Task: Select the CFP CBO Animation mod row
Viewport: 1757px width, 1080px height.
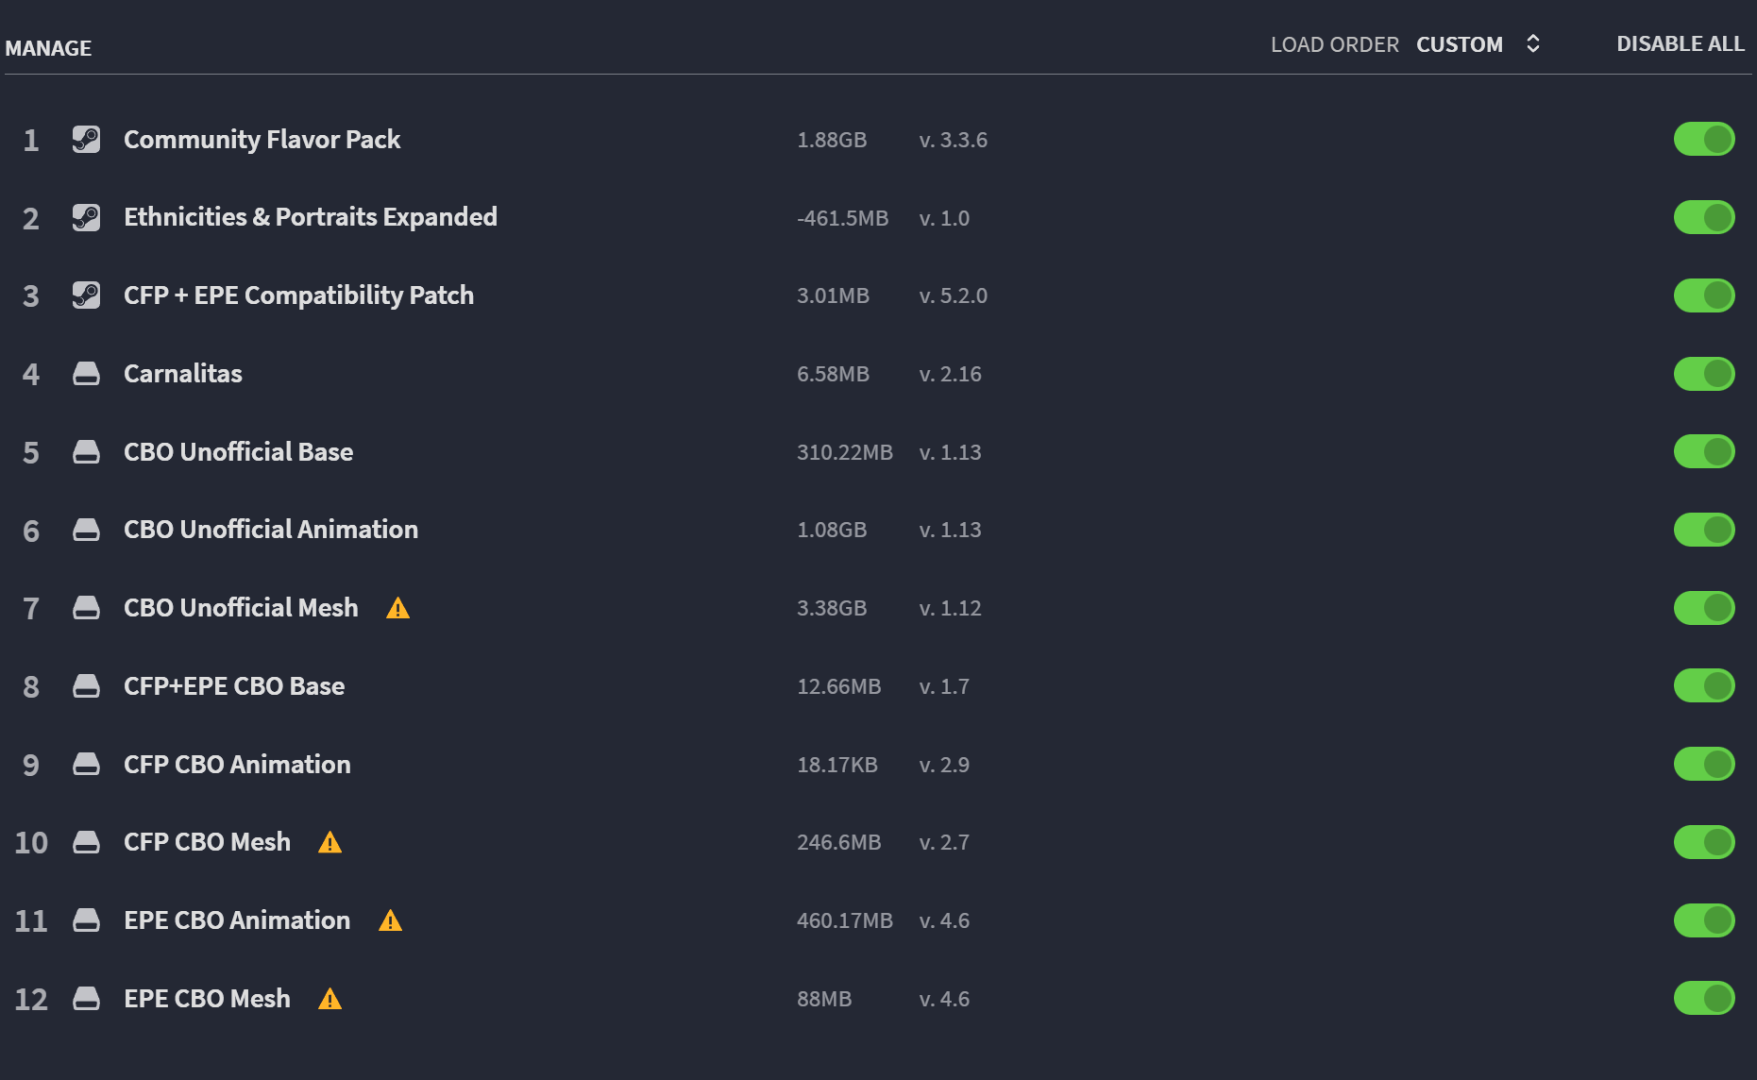Action: point(878,764)
